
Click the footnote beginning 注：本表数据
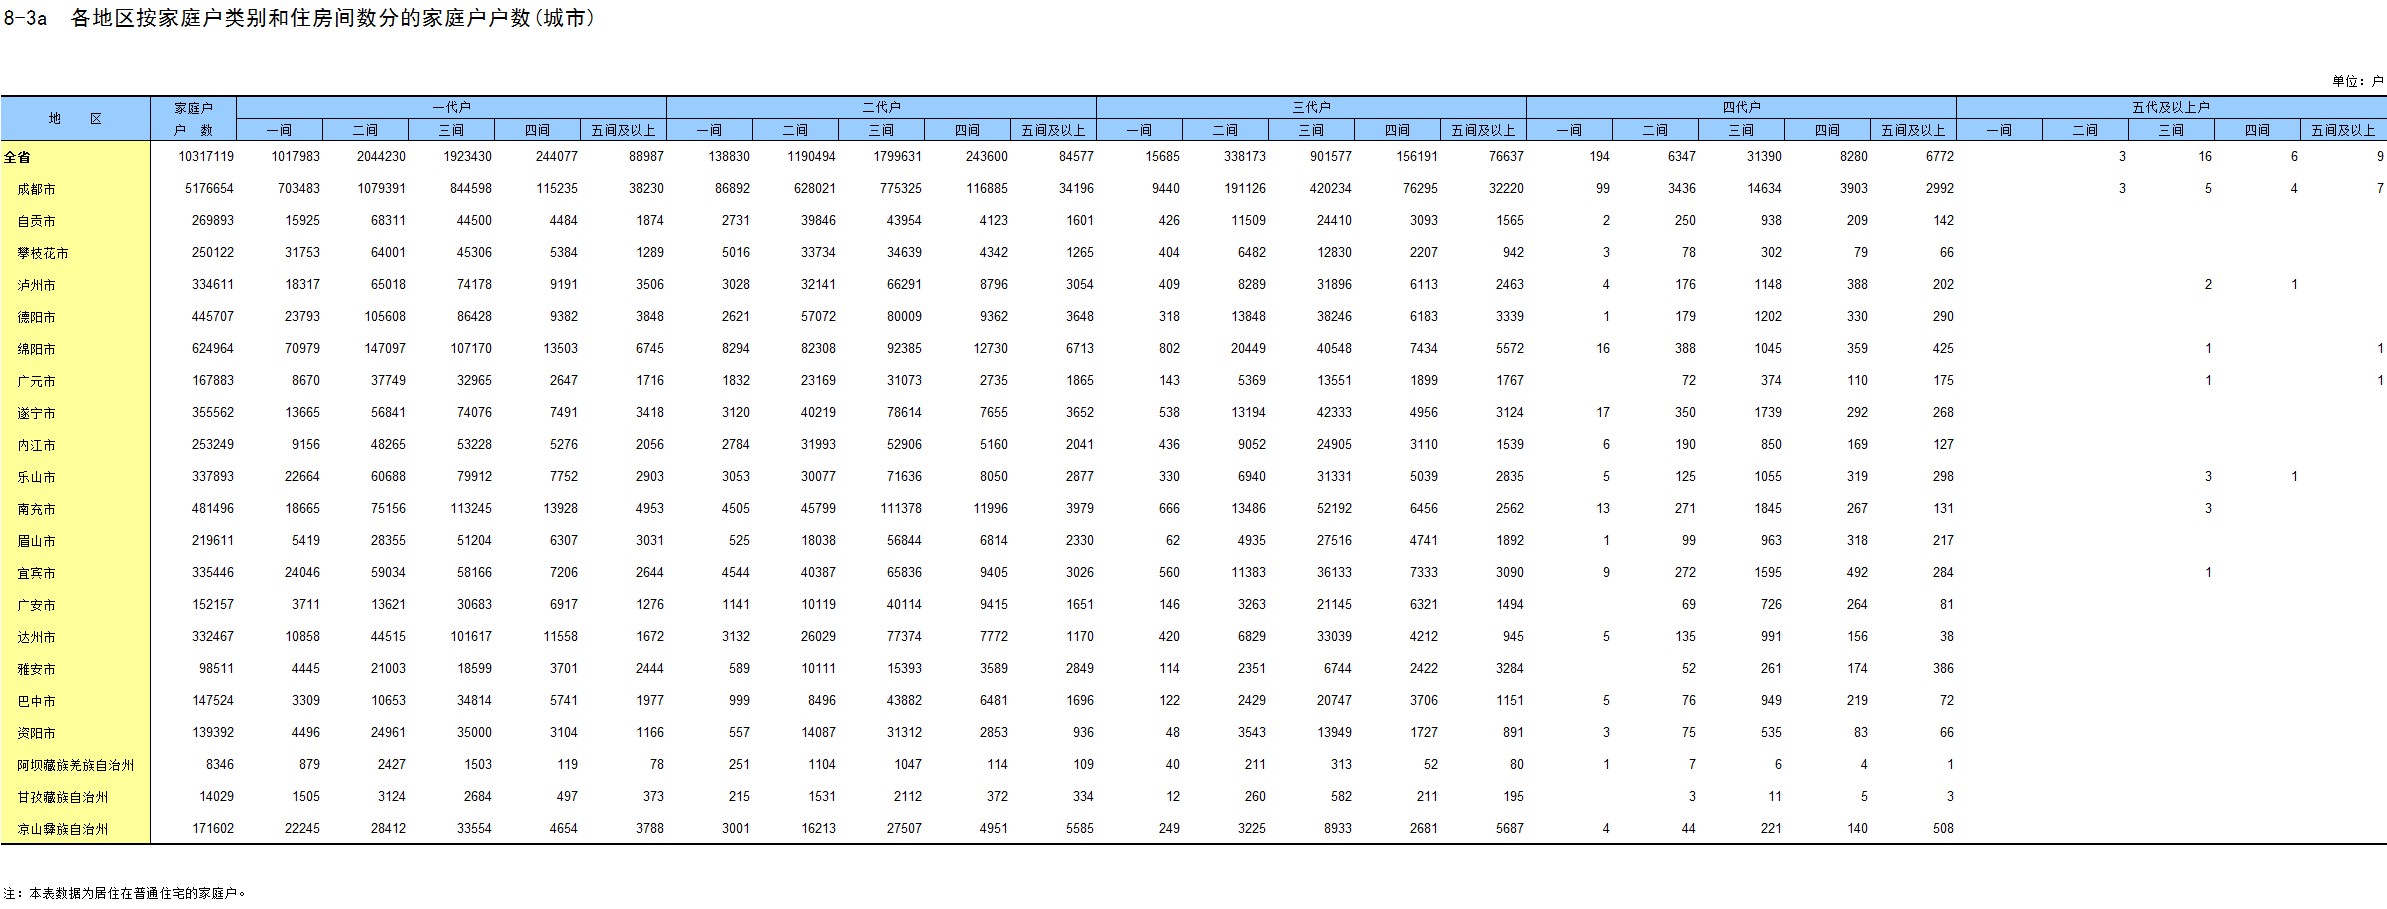point(125,893)
